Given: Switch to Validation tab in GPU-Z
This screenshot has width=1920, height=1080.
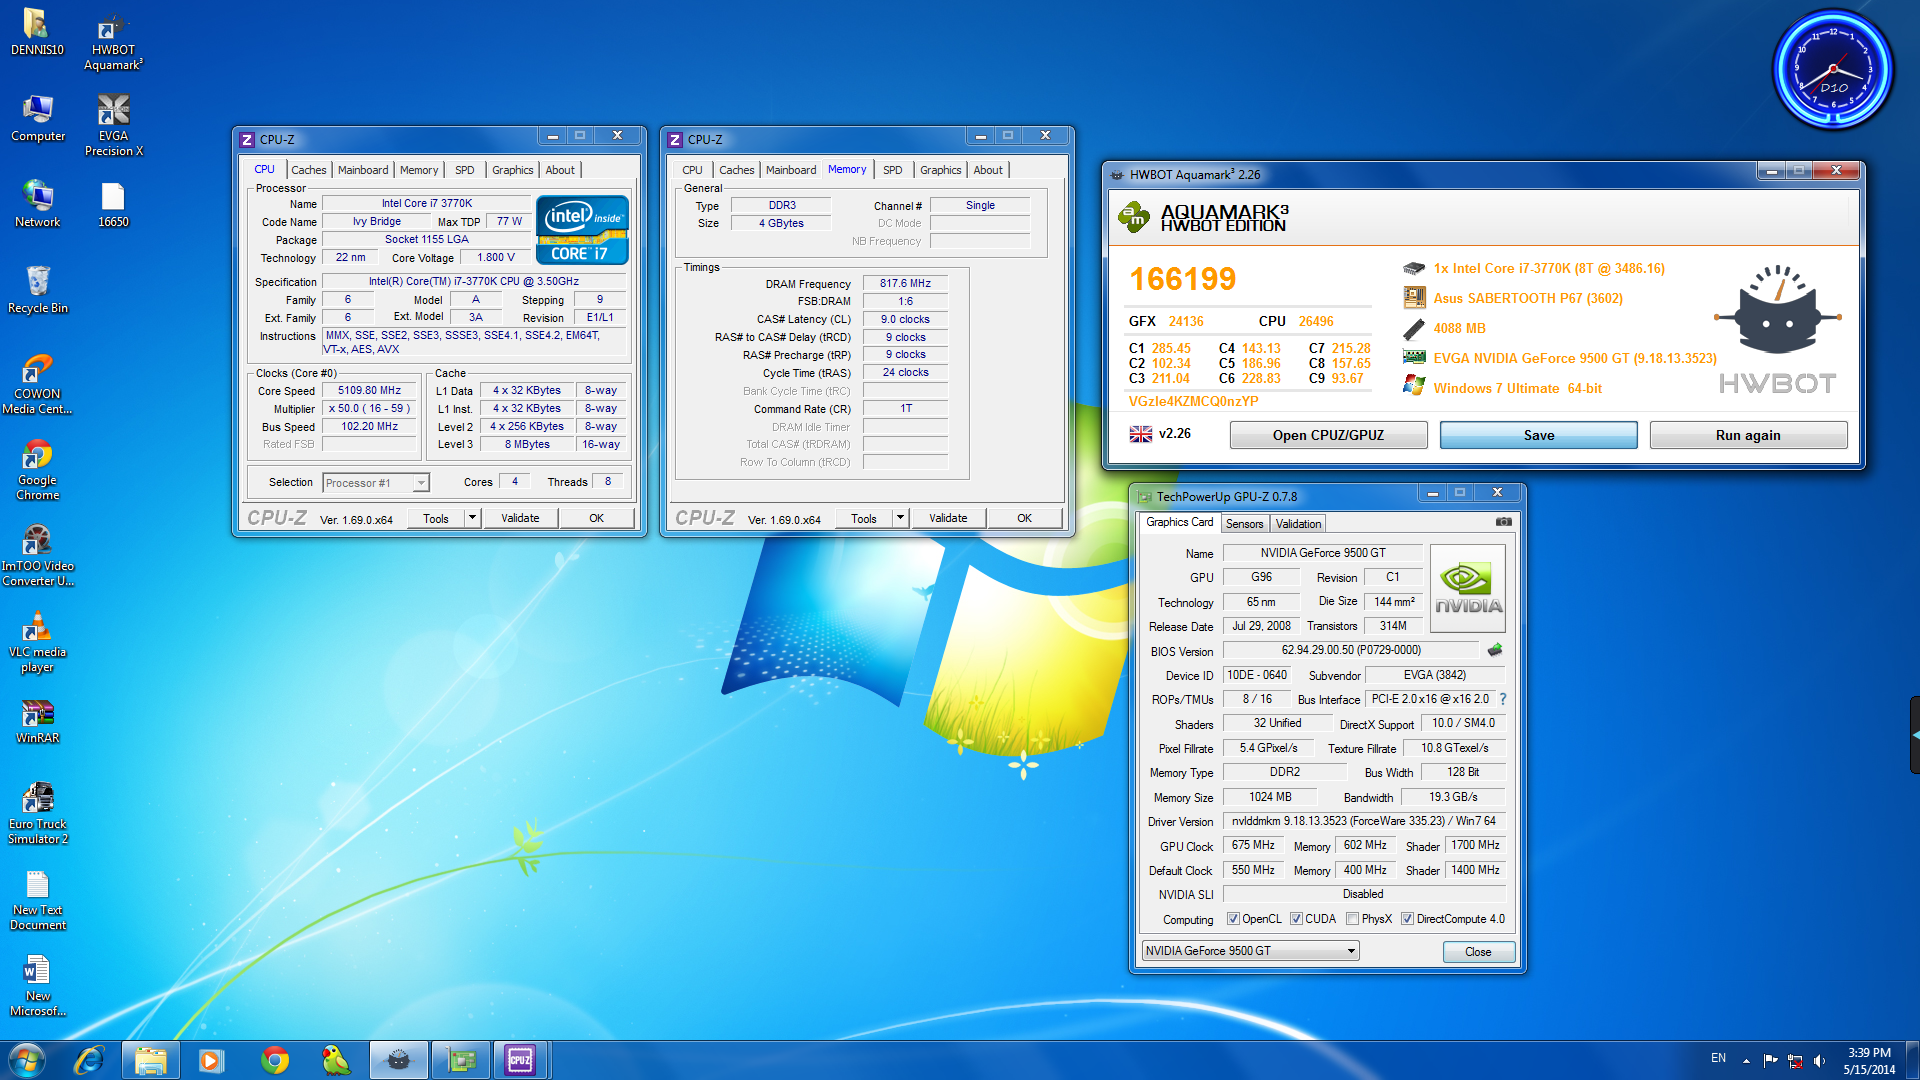Looking at the screenshot, I should tap(1298, 524).
